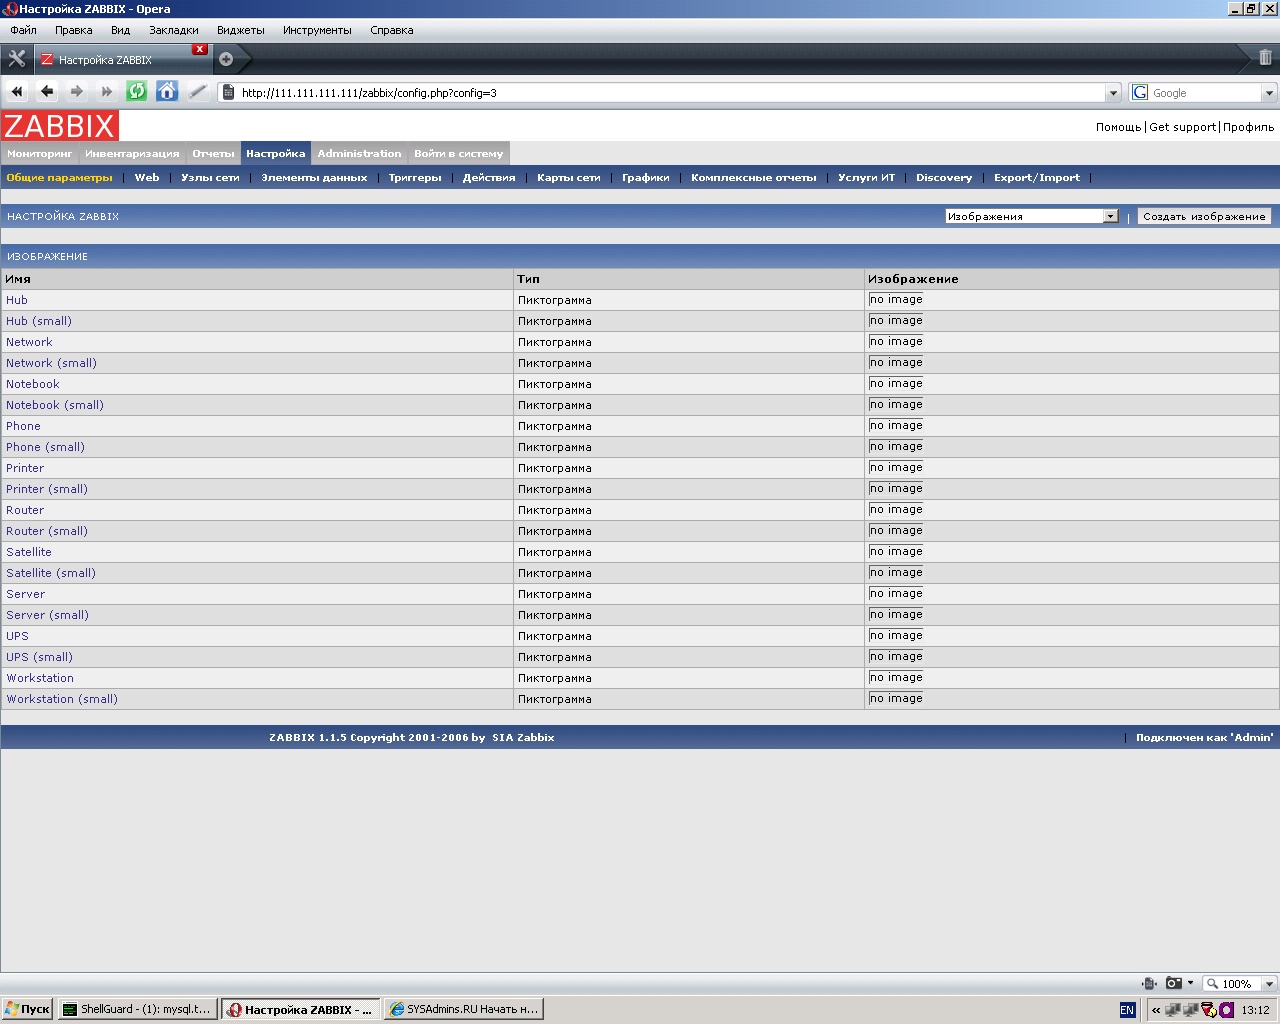Open the camera images mode dropdown arrow
1280x1024 pixels.
tap(1190, 983)
